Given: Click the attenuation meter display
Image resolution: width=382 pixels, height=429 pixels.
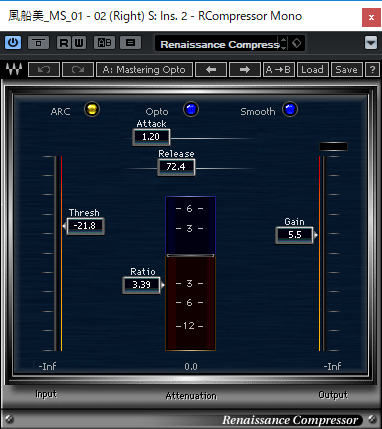Looking at the screenshot, I should click(x=191, y=274).
